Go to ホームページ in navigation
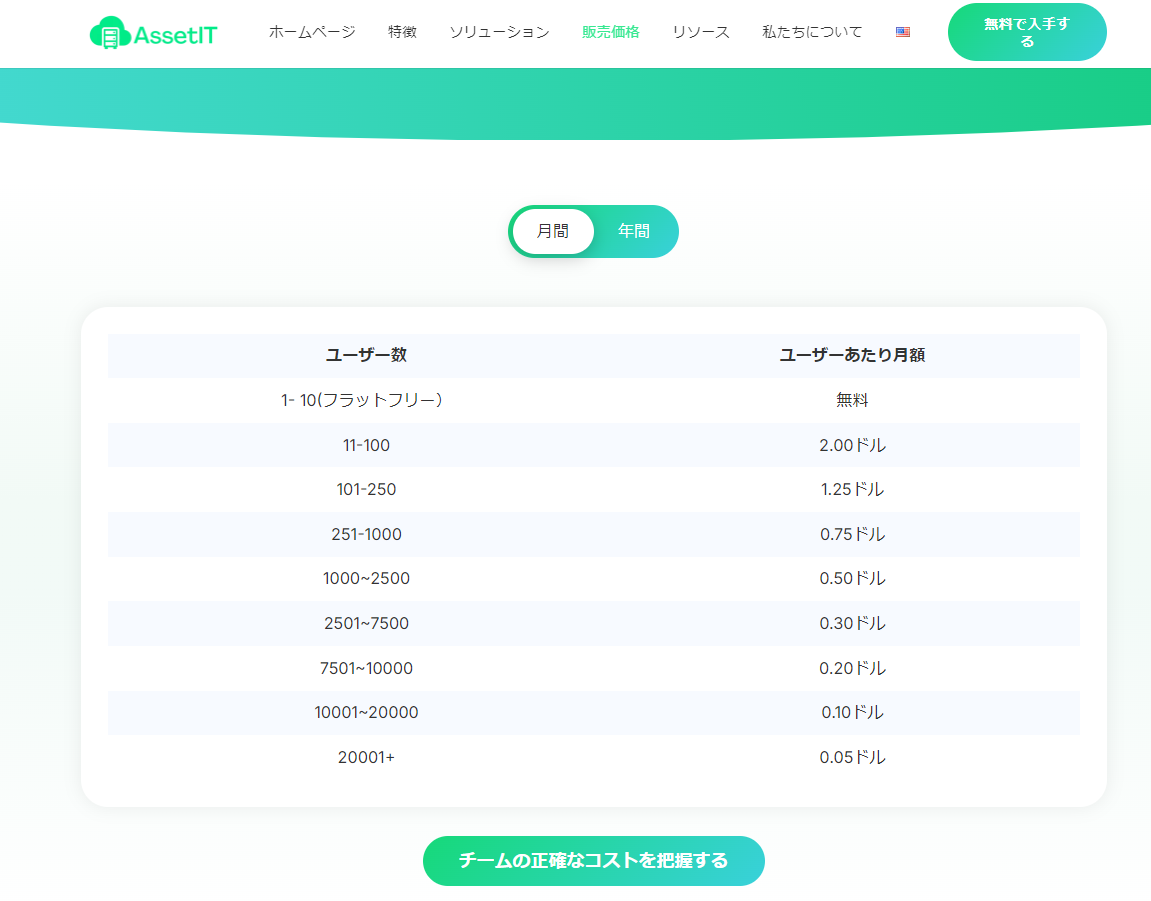This screenshot has height=901, width=1151. [312, 32]
